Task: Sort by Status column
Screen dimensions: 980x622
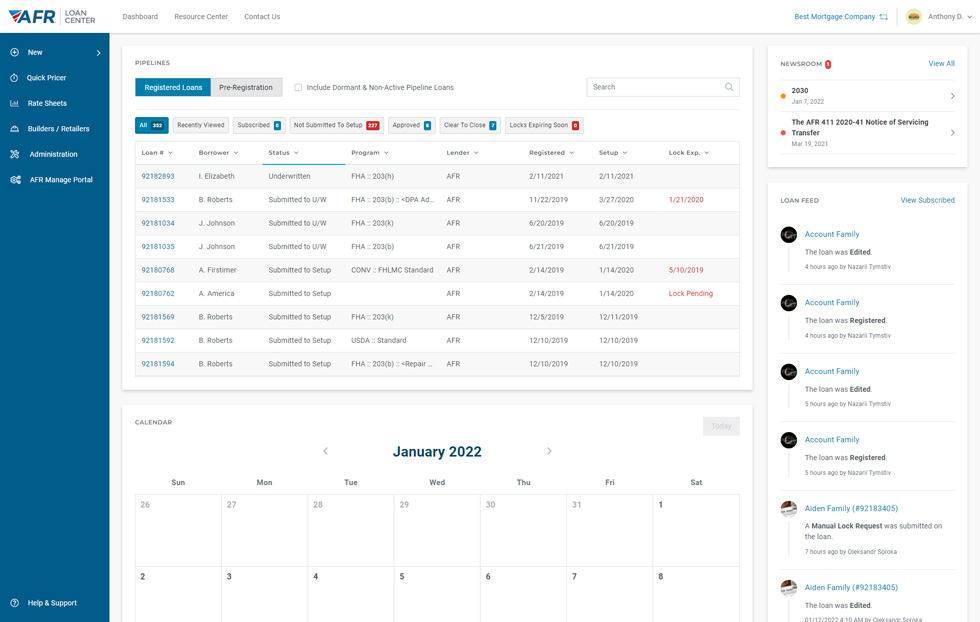Action: tap(284, 153)
